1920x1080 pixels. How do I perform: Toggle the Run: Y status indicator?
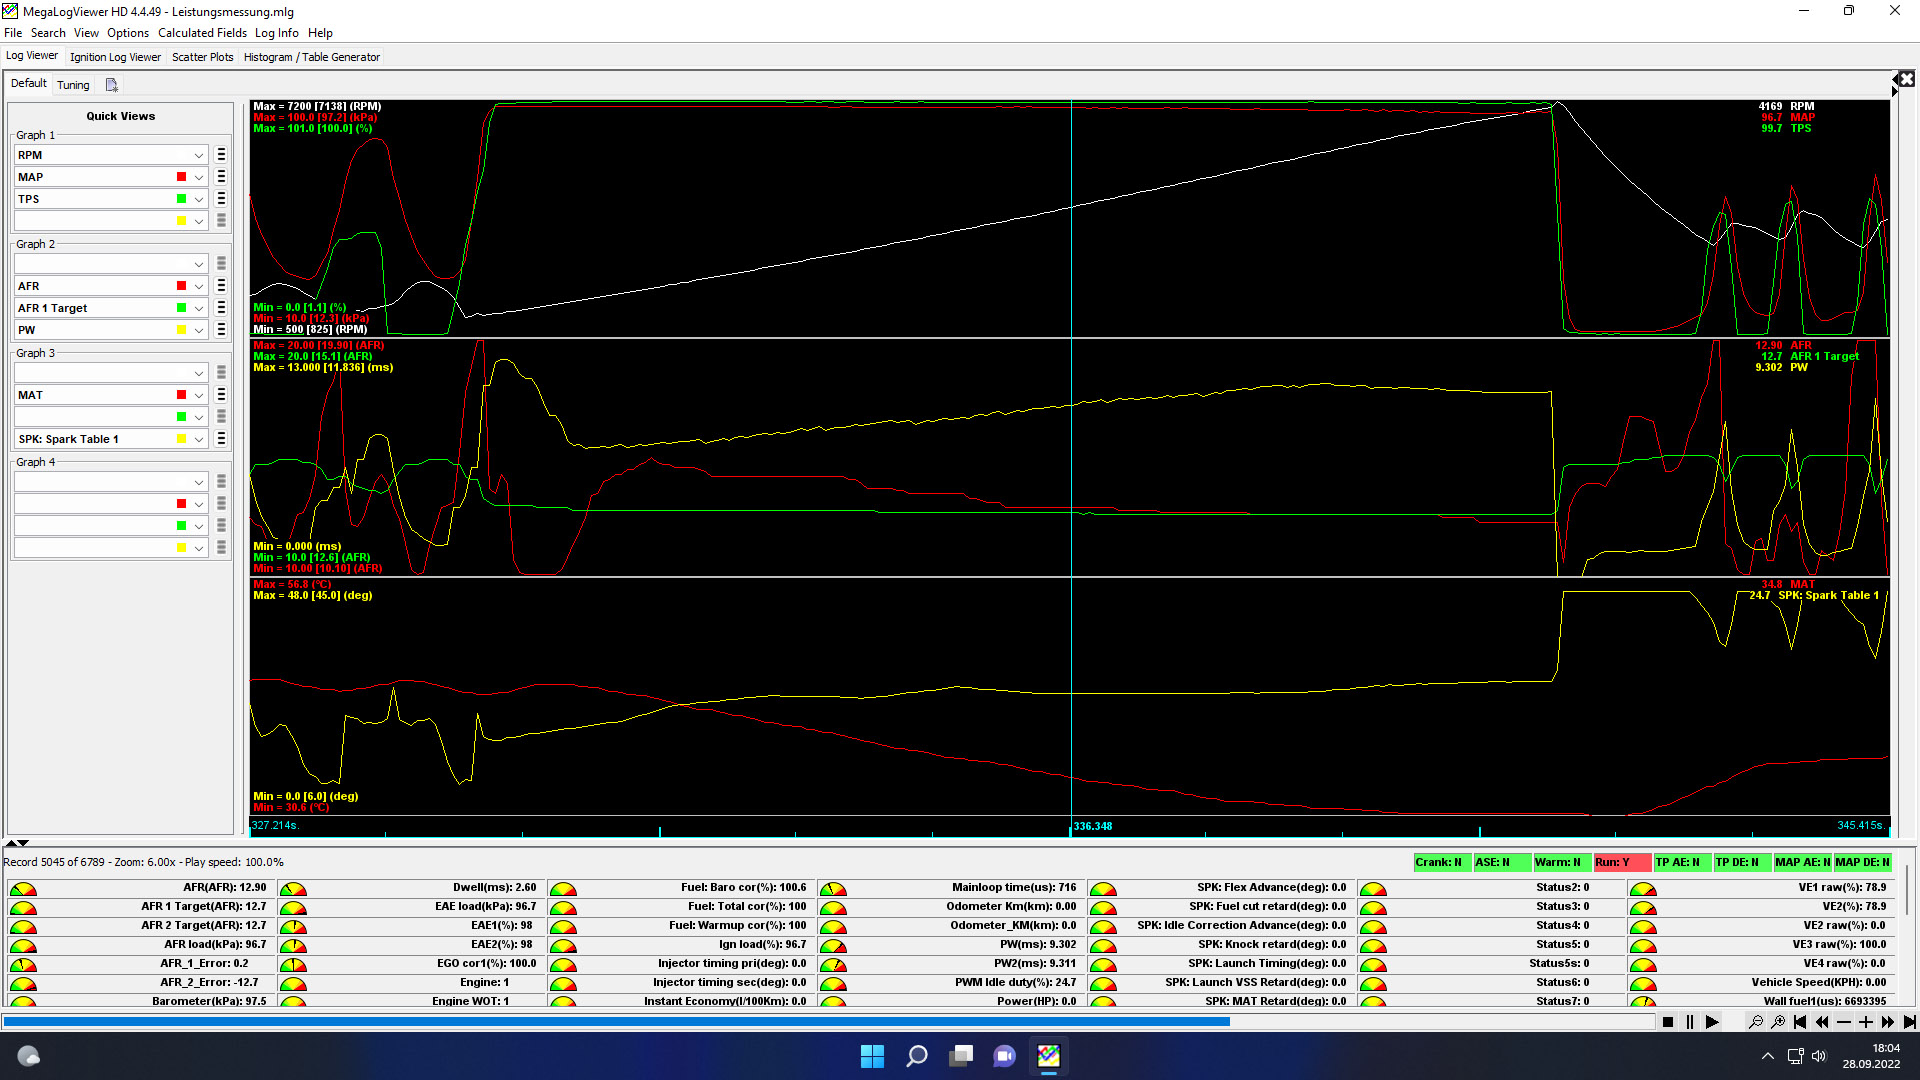[x=1621, y=862]
